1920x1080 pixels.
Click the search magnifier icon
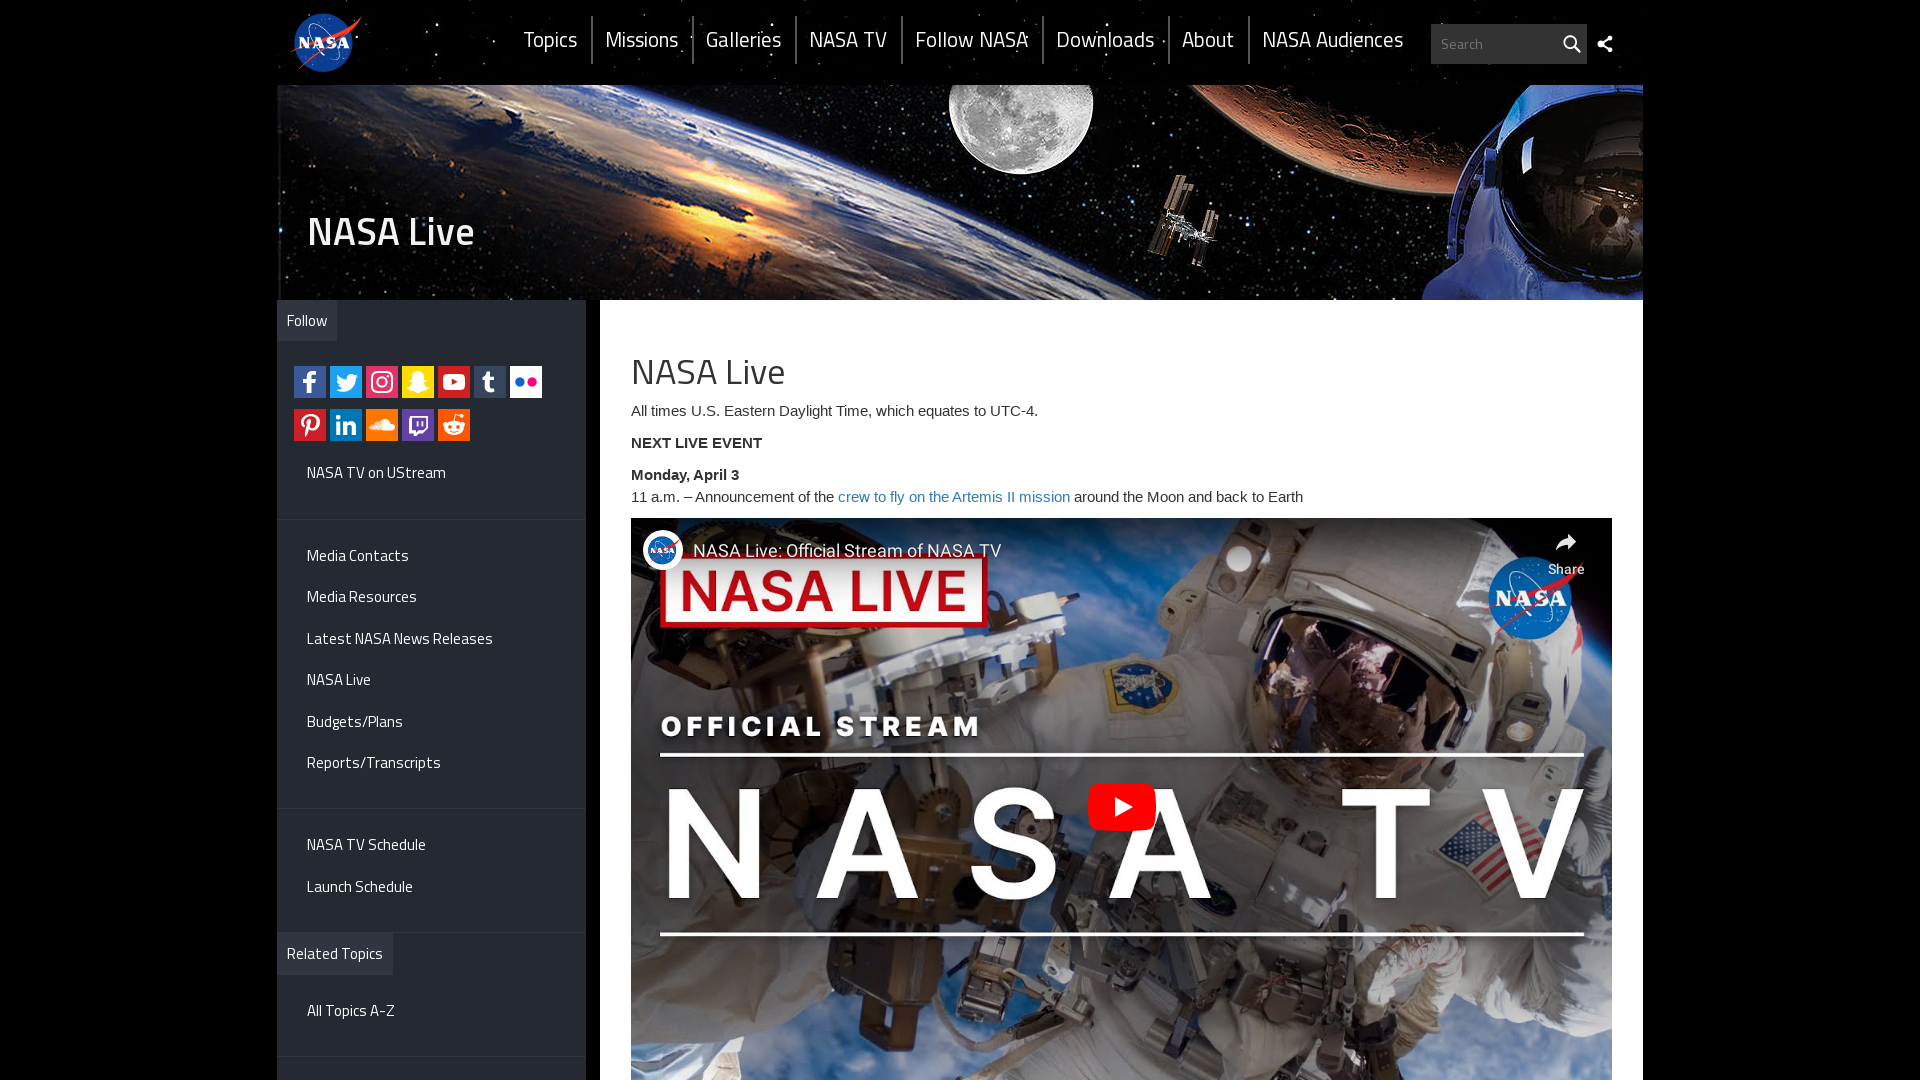pyautogui.click(x=1571, y=44)
